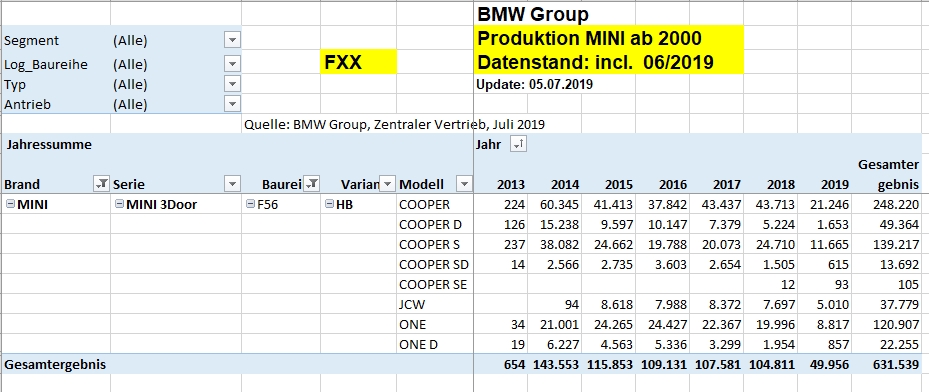Select the Antrieb filter label
Image resolution: width=929 pixels, height=392 pixels.
pyautogui.click(x=27, y=104)
